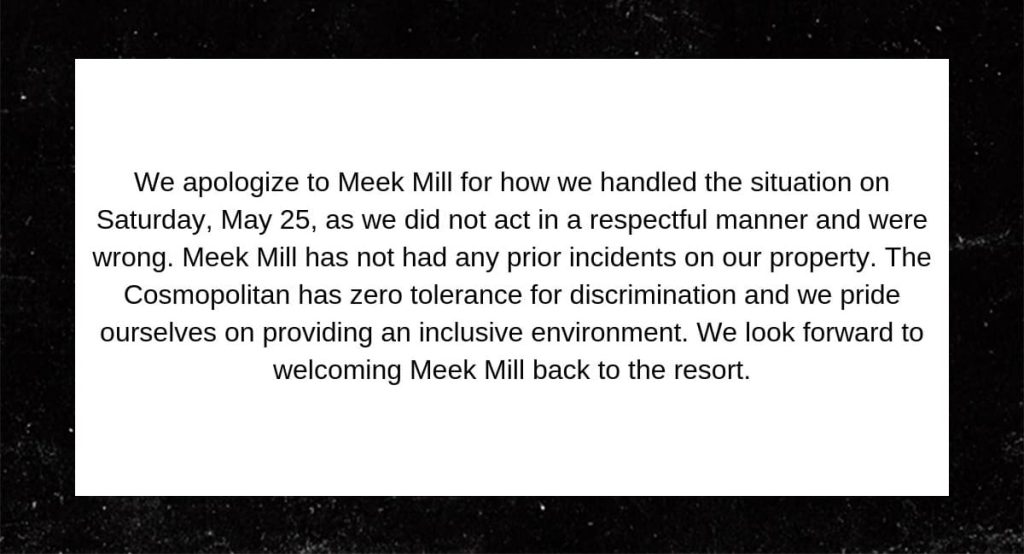
Task: Click the word "welcoming" in the last line
Action: pos(337,371)
